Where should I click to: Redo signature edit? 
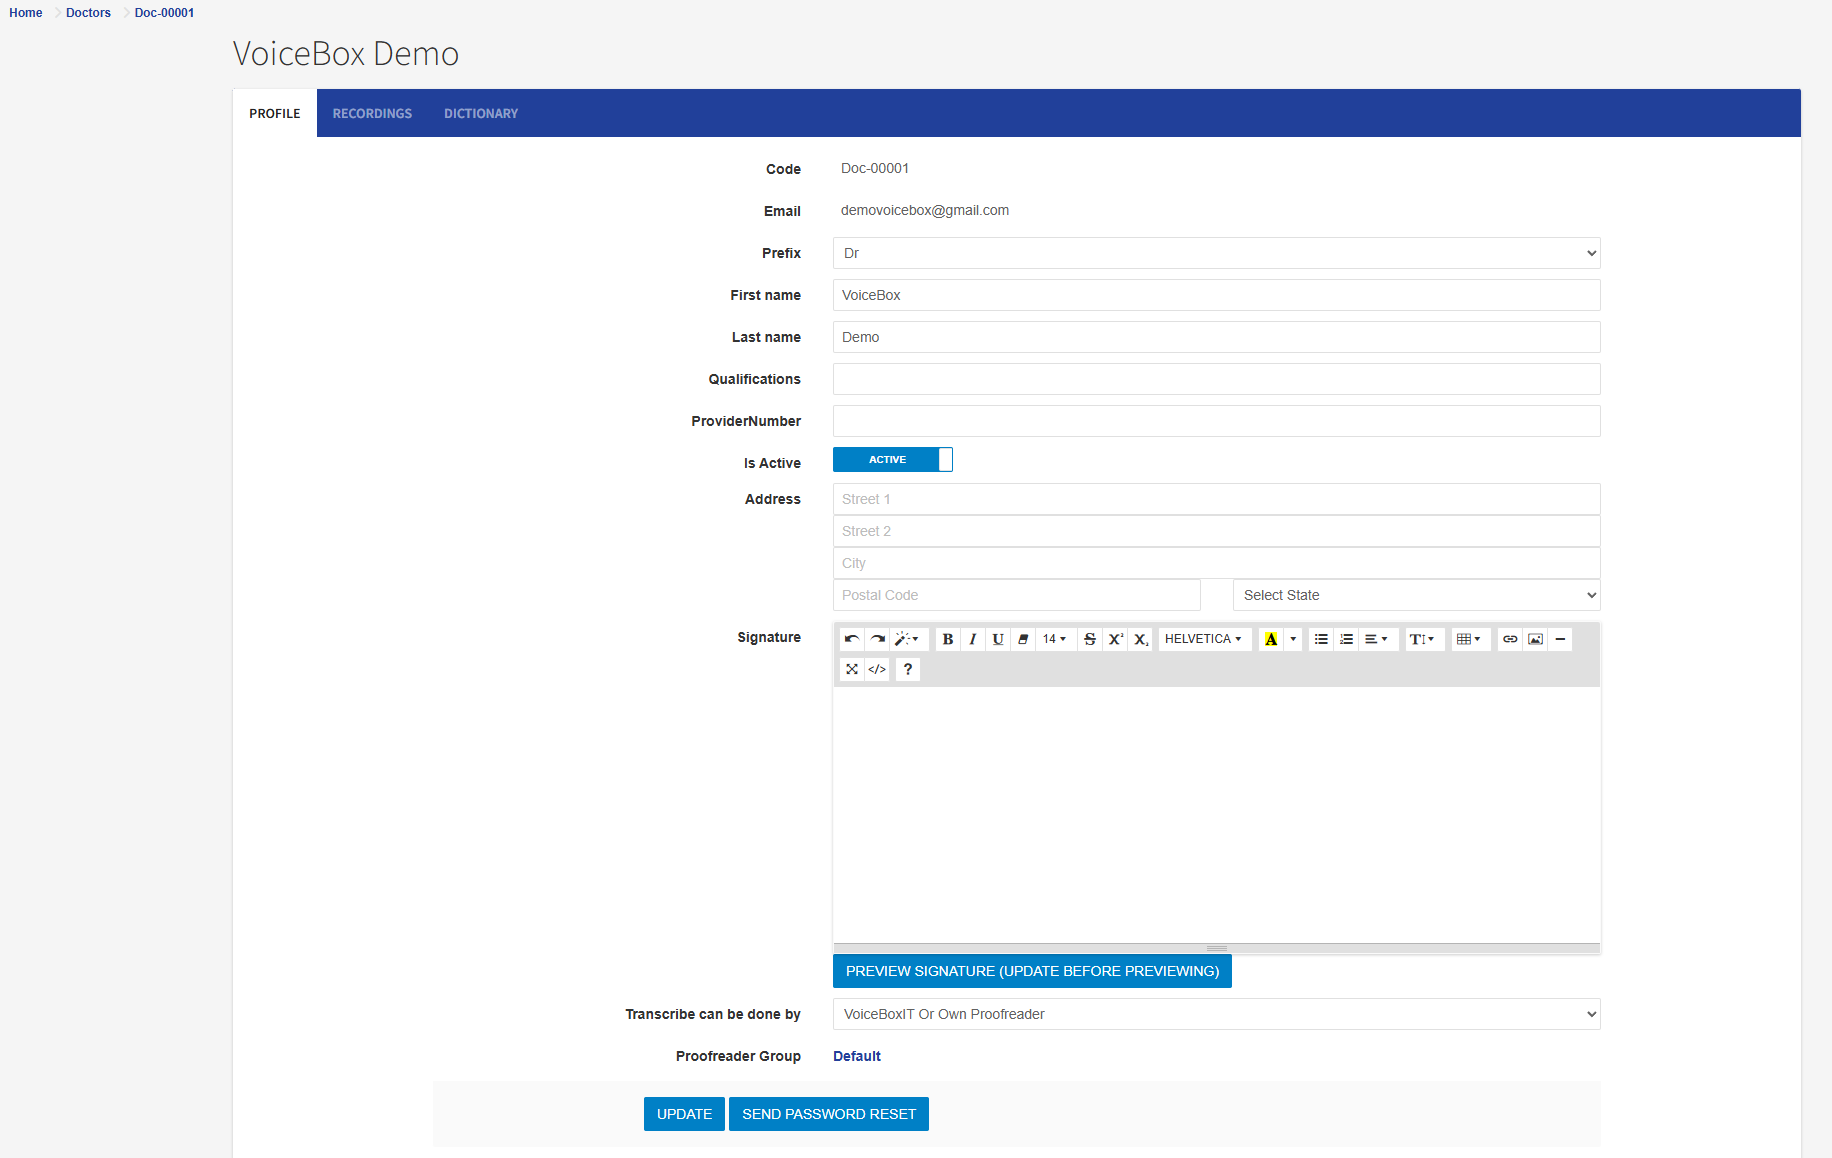(877, 639)
